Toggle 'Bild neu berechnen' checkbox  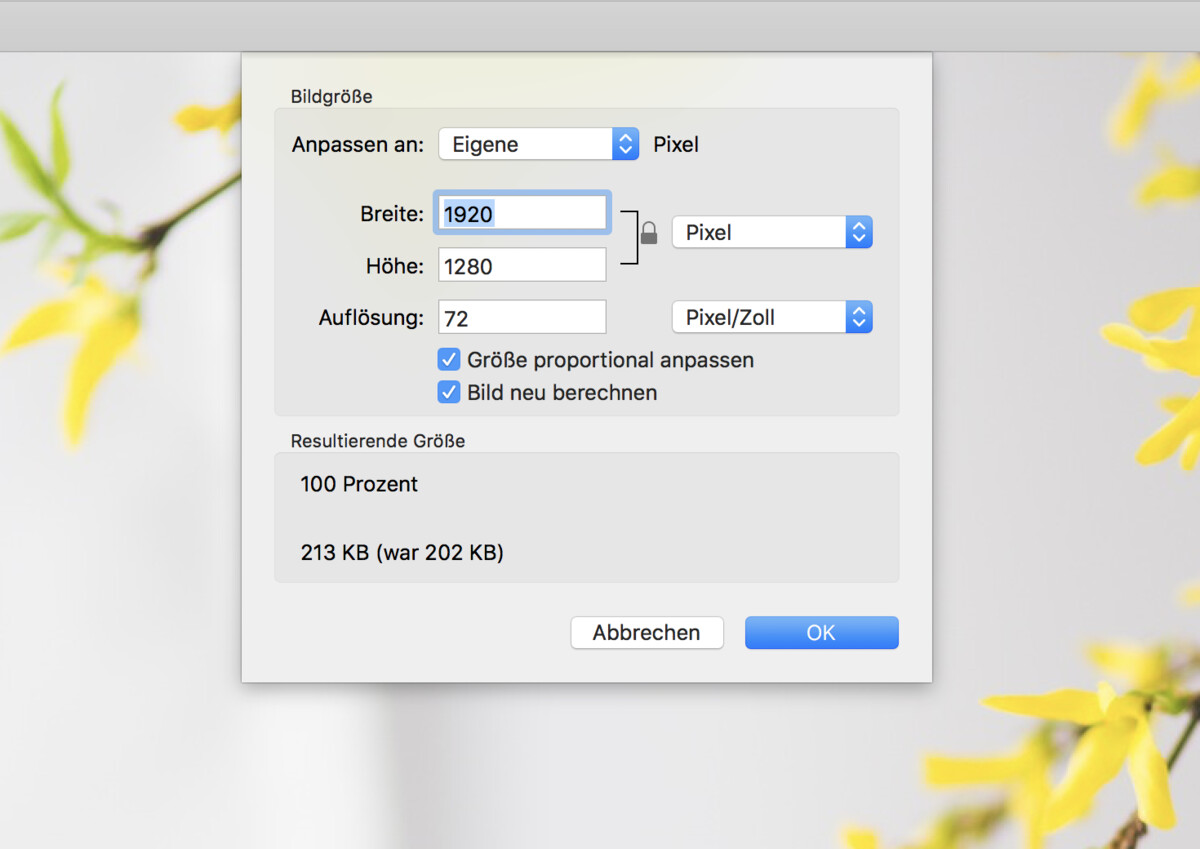click(x=449, y=392)
